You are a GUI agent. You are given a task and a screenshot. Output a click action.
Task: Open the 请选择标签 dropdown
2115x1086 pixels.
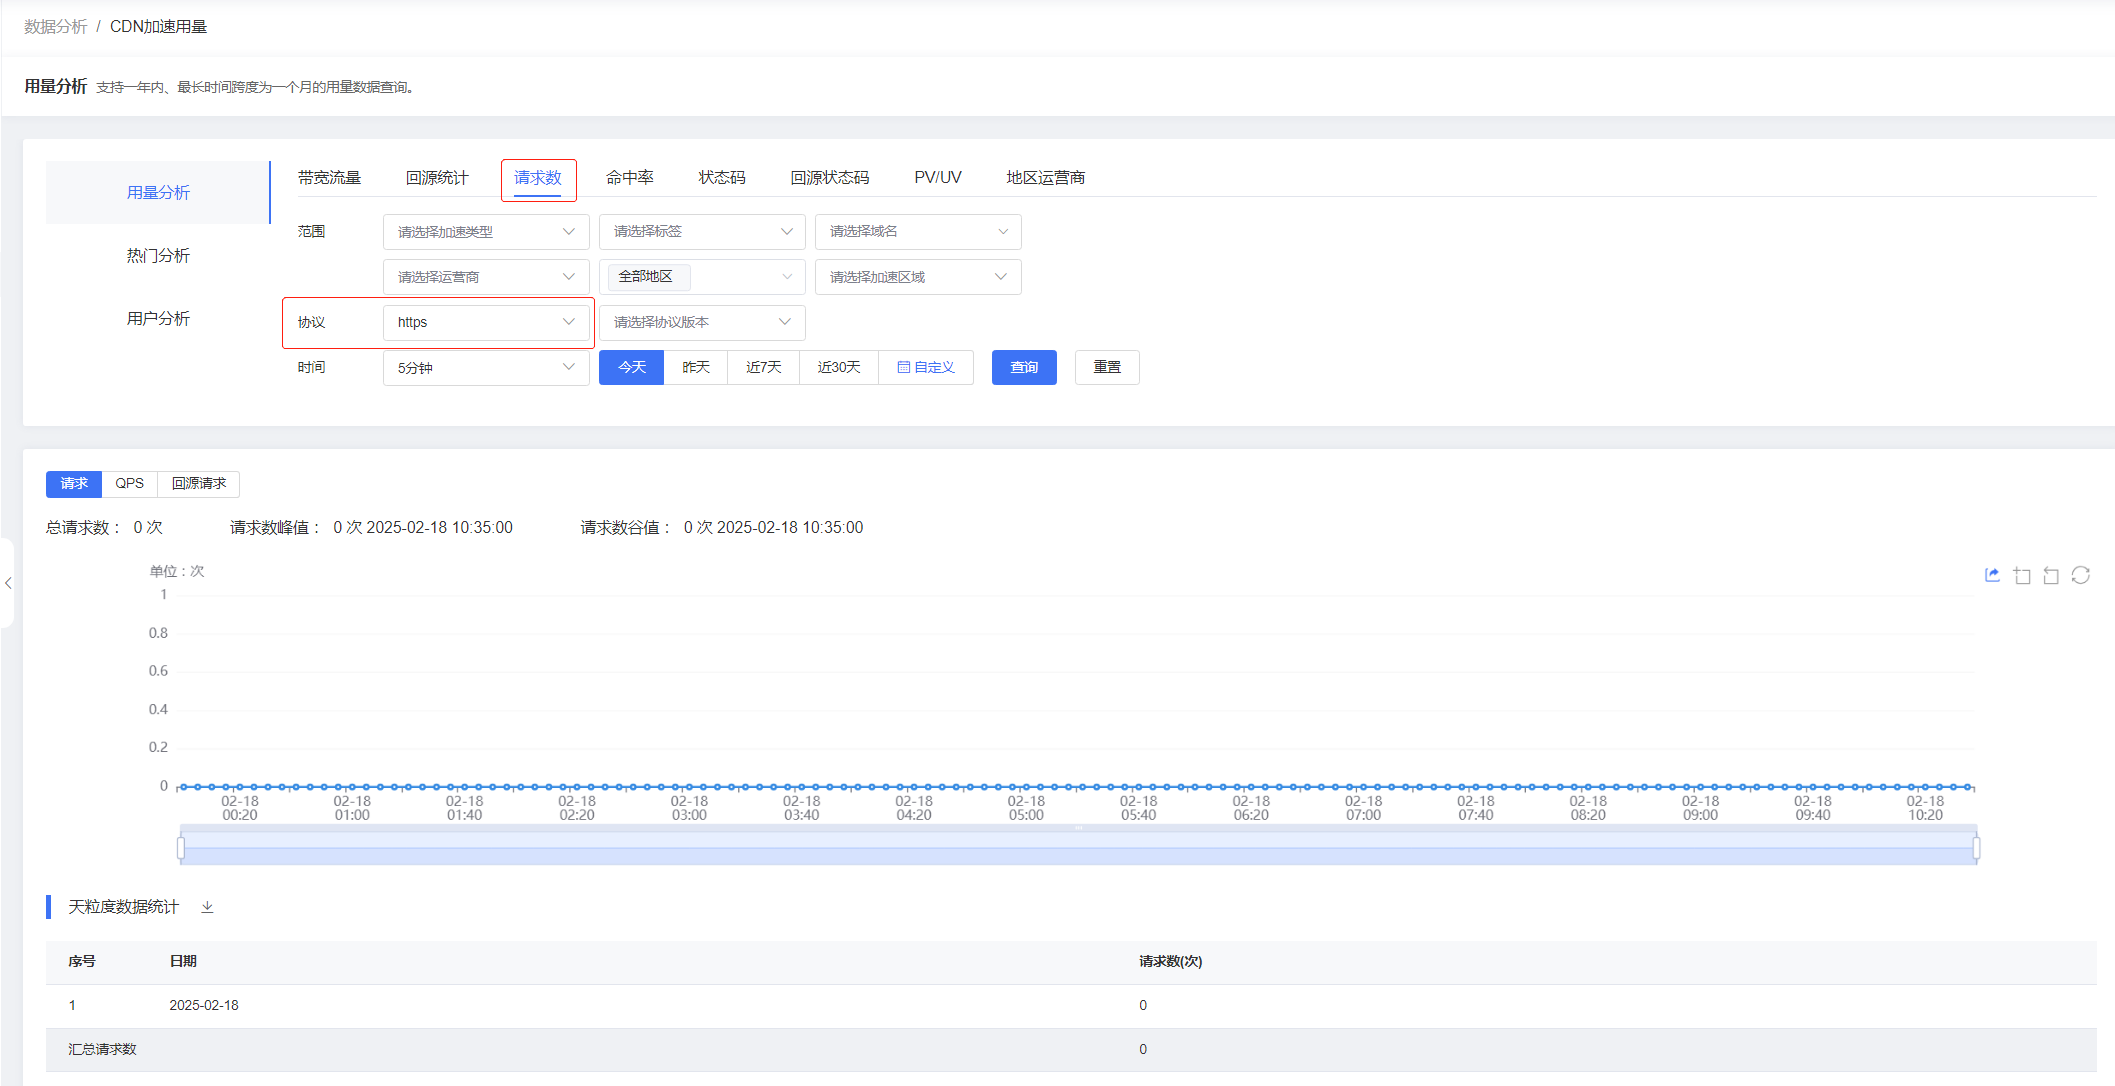point(702,232)
